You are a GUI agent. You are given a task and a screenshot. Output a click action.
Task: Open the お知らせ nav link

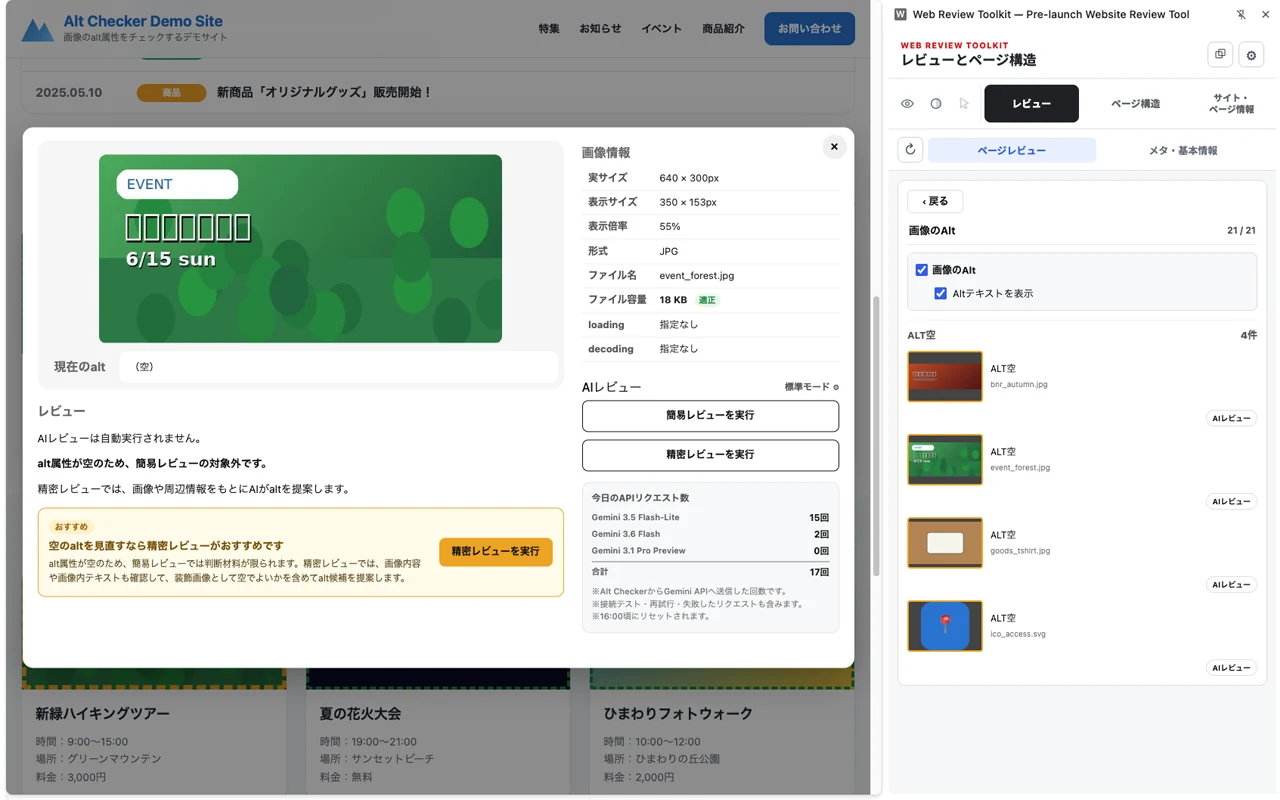pyautogui.click(x=600, y=29)
